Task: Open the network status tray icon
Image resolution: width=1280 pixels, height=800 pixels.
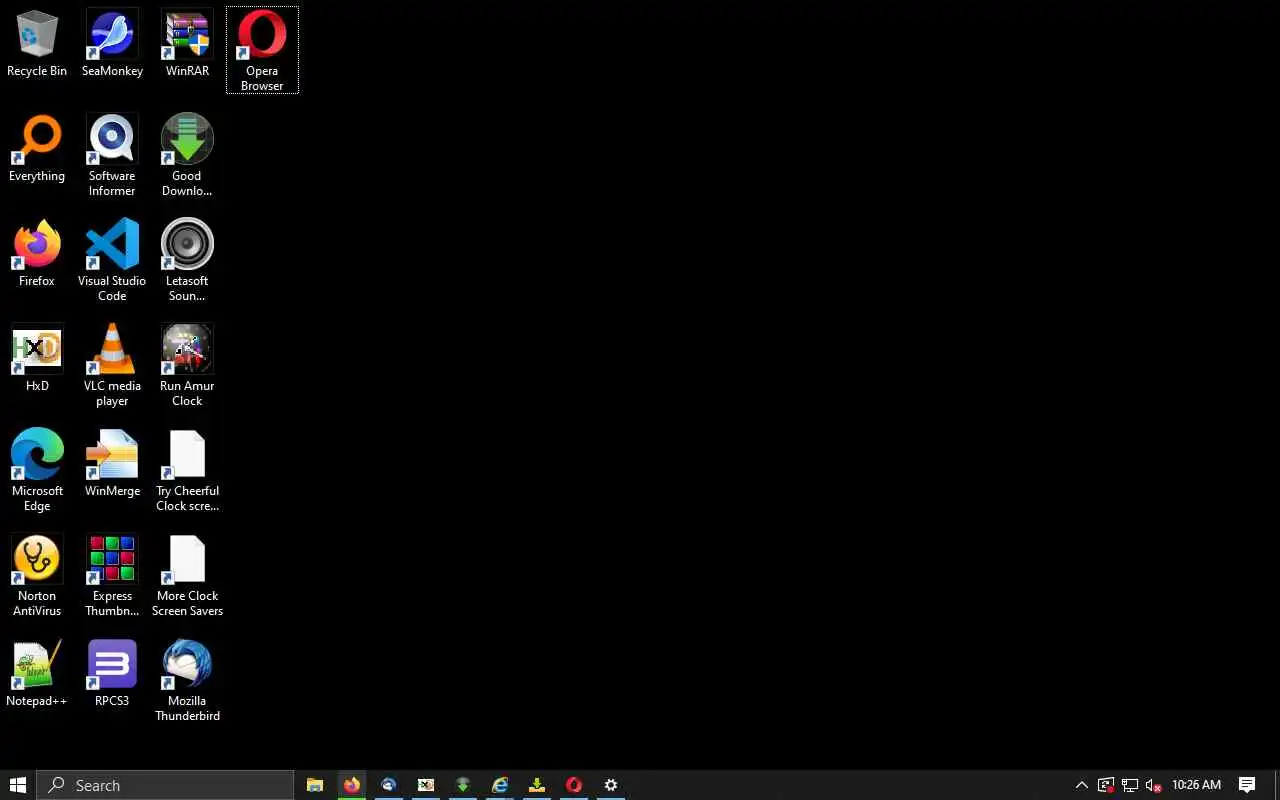Action: pyautogui.click(x=1130, y=785)
